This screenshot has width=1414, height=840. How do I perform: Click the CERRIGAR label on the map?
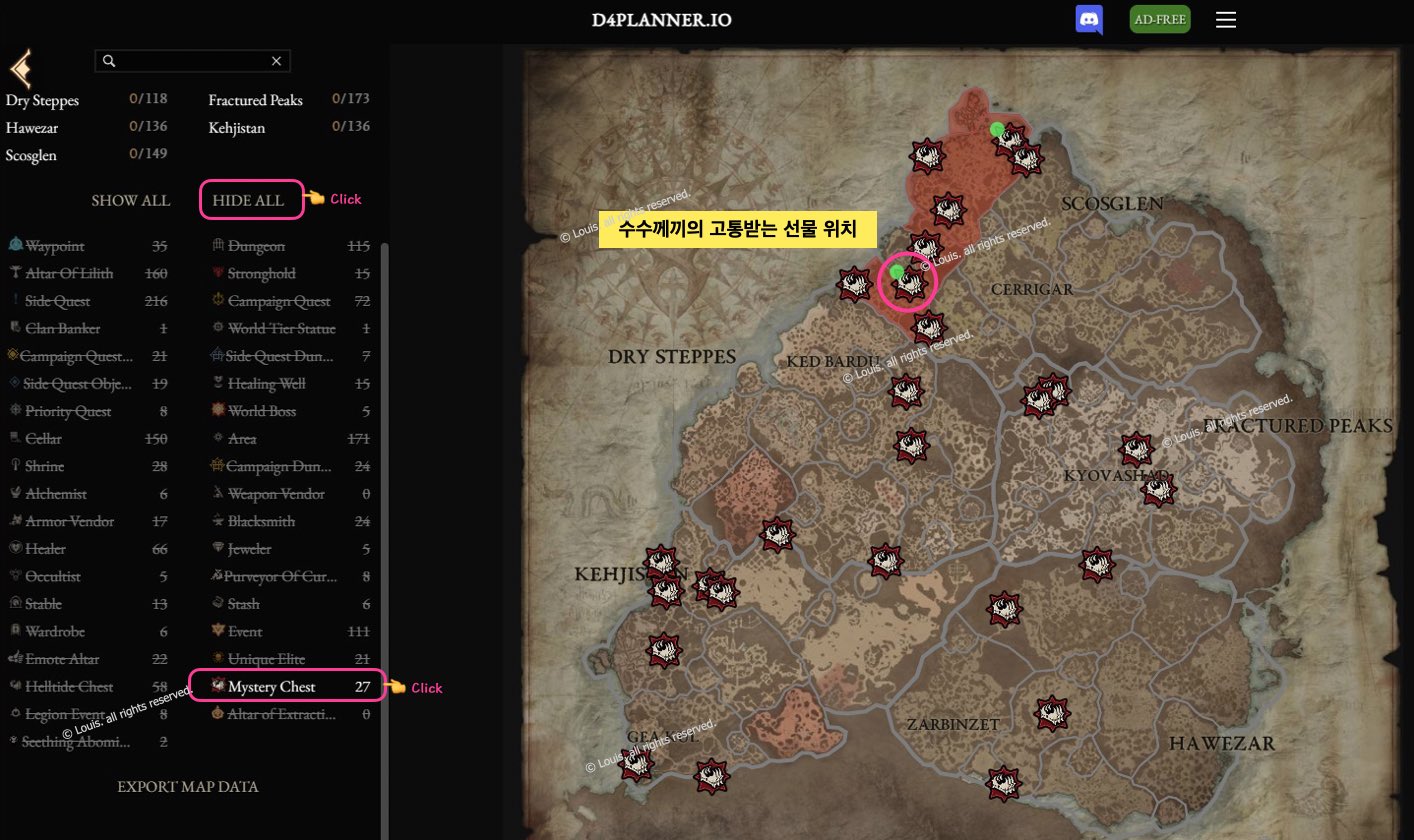point(1031,289)
